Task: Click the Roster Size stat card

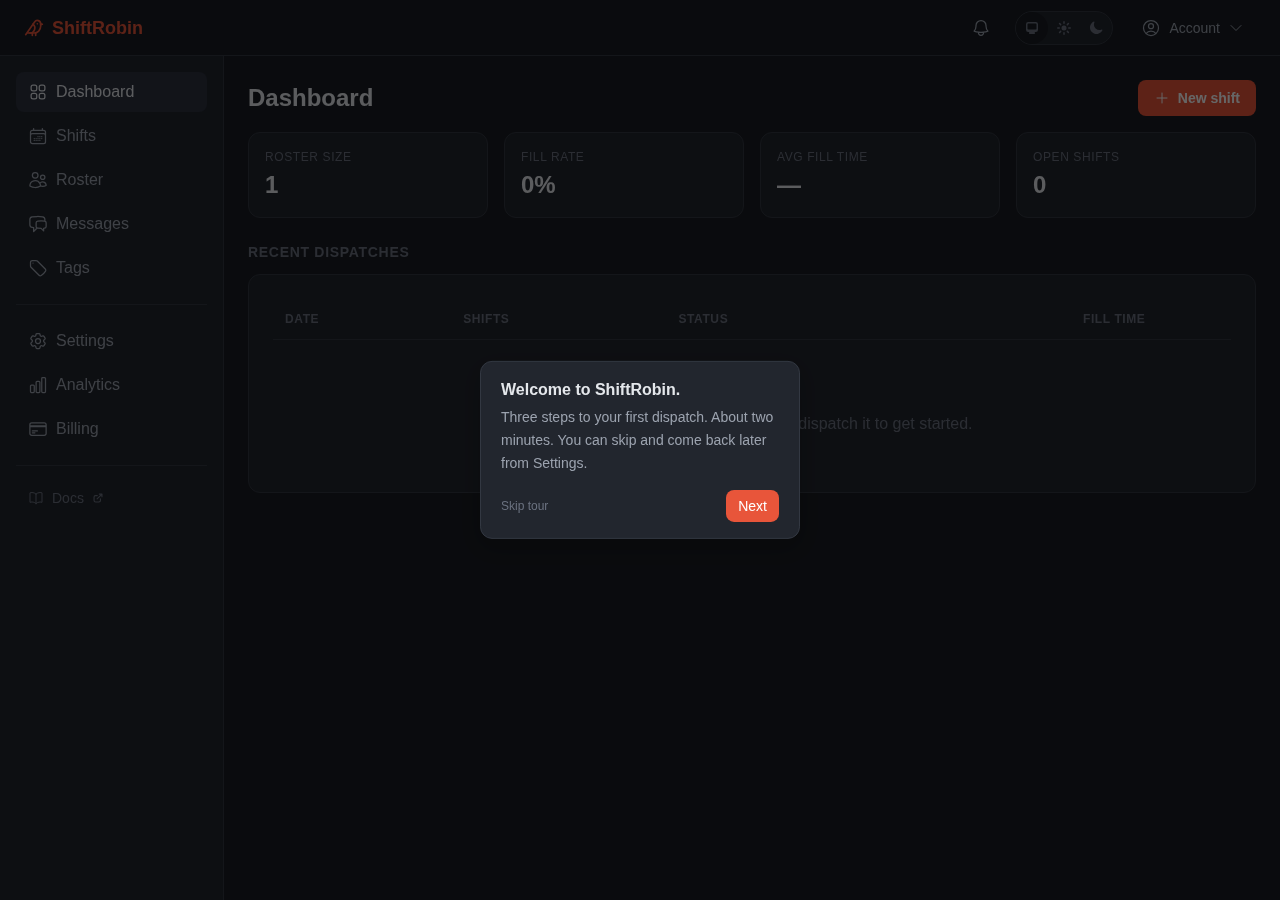Action: [x=368, y=175]
